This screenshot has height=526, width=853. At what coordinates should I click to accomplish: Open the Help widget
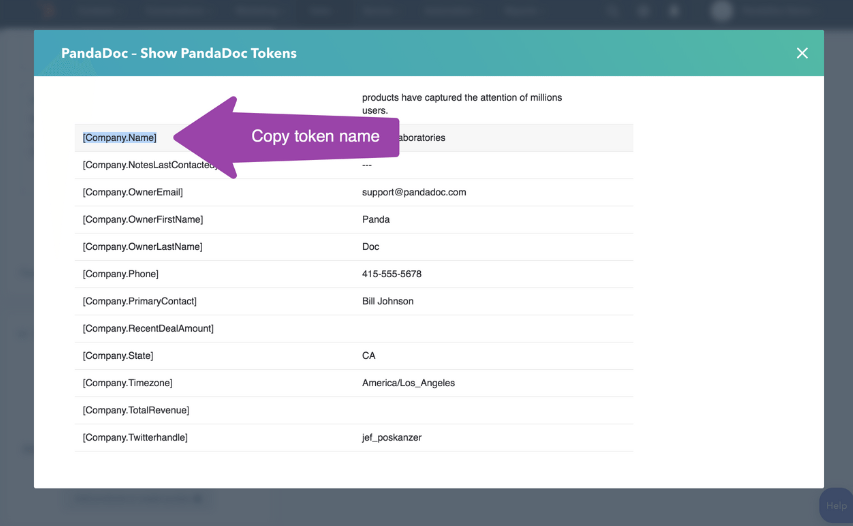[836, 505]
